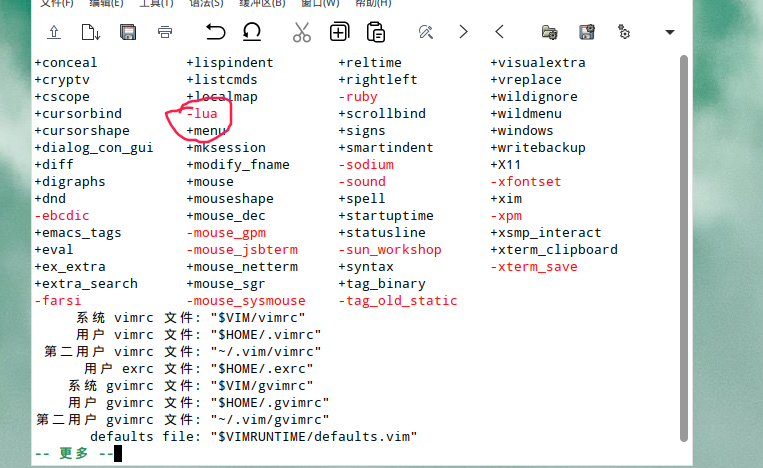The image size is (763, 468).
Task: Click the Run script gear icon
Action: pyautogui.click(x=624, y=32)
